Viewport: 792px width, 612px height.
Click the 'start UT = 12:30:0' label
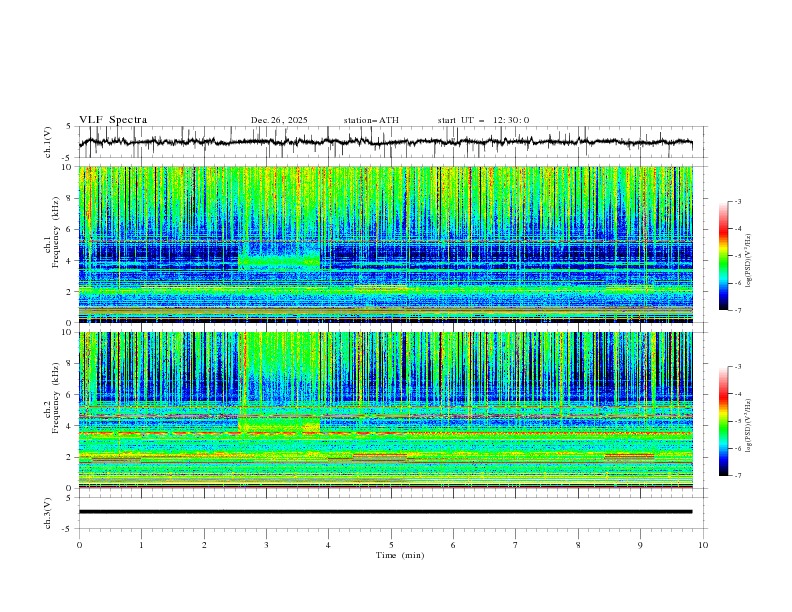coord(483,120)
